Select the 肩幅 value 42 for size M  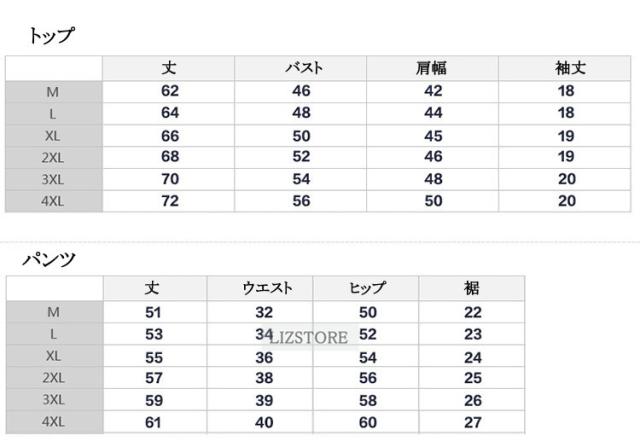click(x=432, y=91)
